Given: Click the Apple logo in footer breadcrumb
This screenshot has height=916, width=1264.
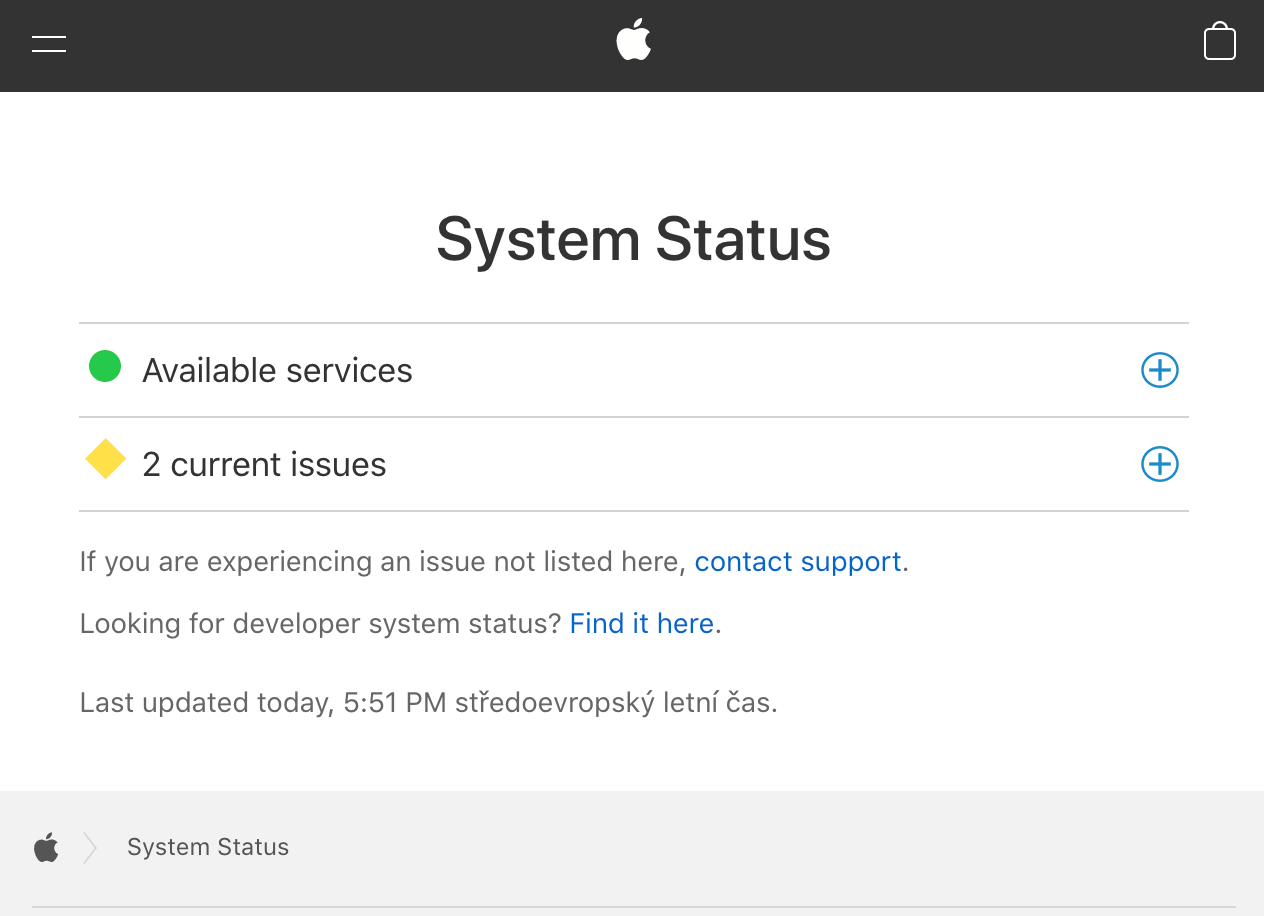Looking at the screenshot, I should 46,848.
